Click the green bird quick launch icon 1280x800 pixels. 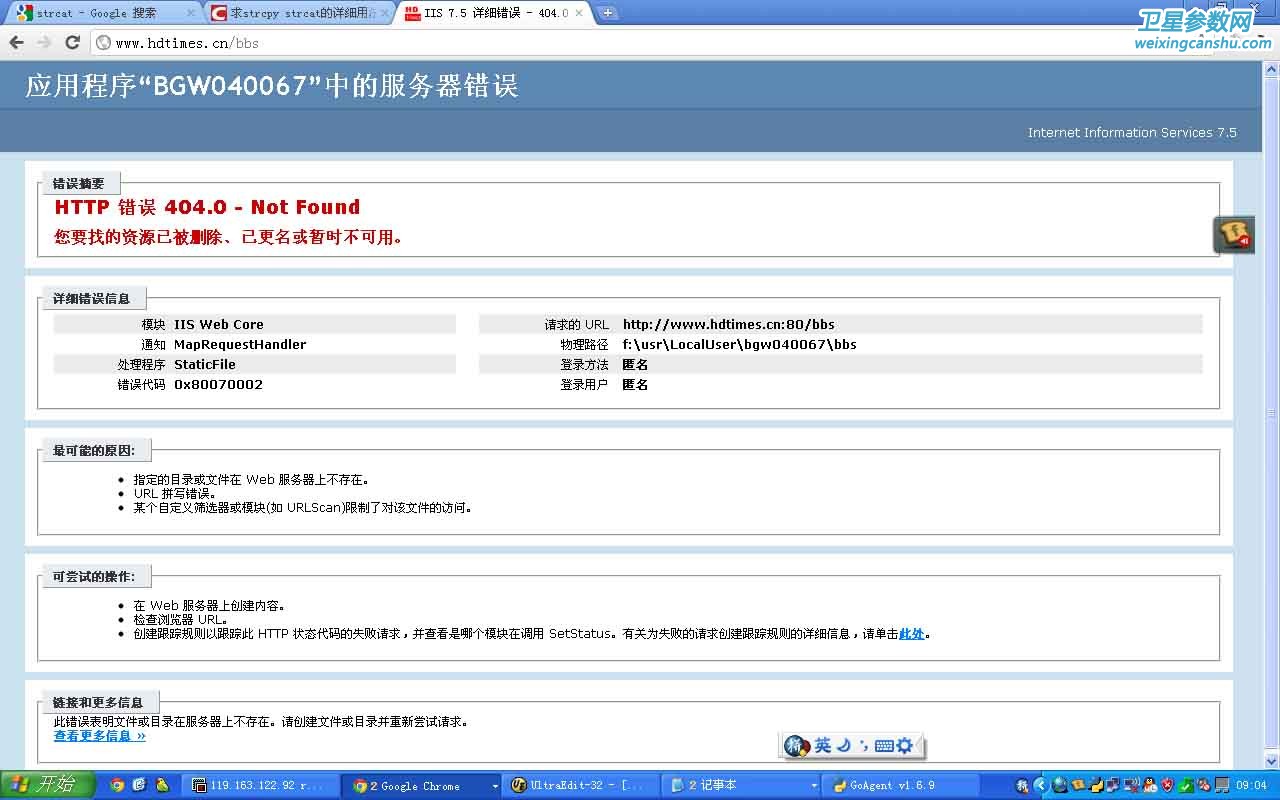[x=161, y=785]
